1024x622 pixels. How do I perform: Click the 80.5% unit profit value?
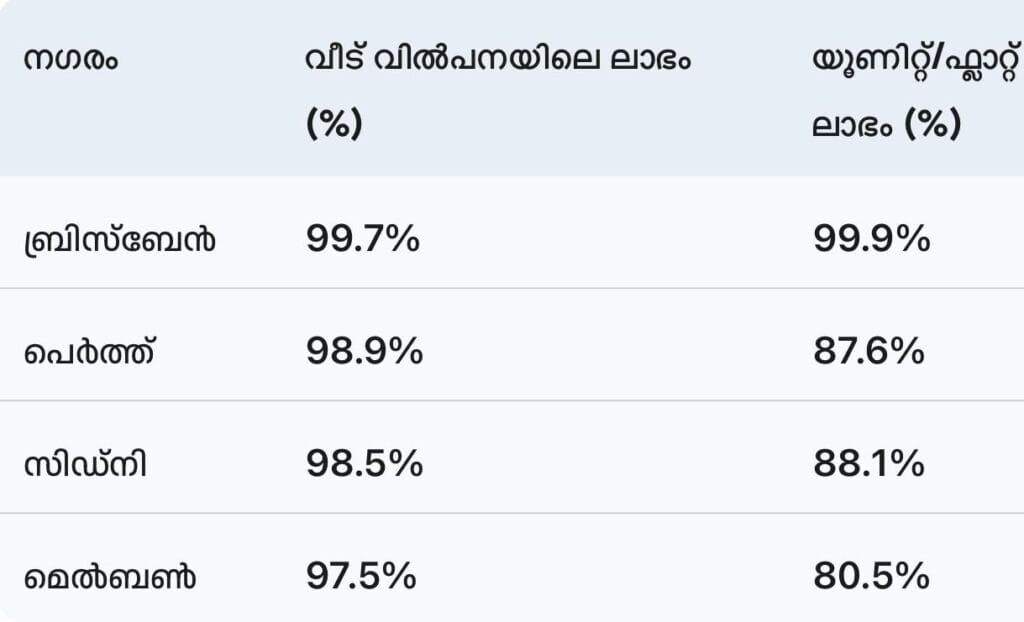870,575
